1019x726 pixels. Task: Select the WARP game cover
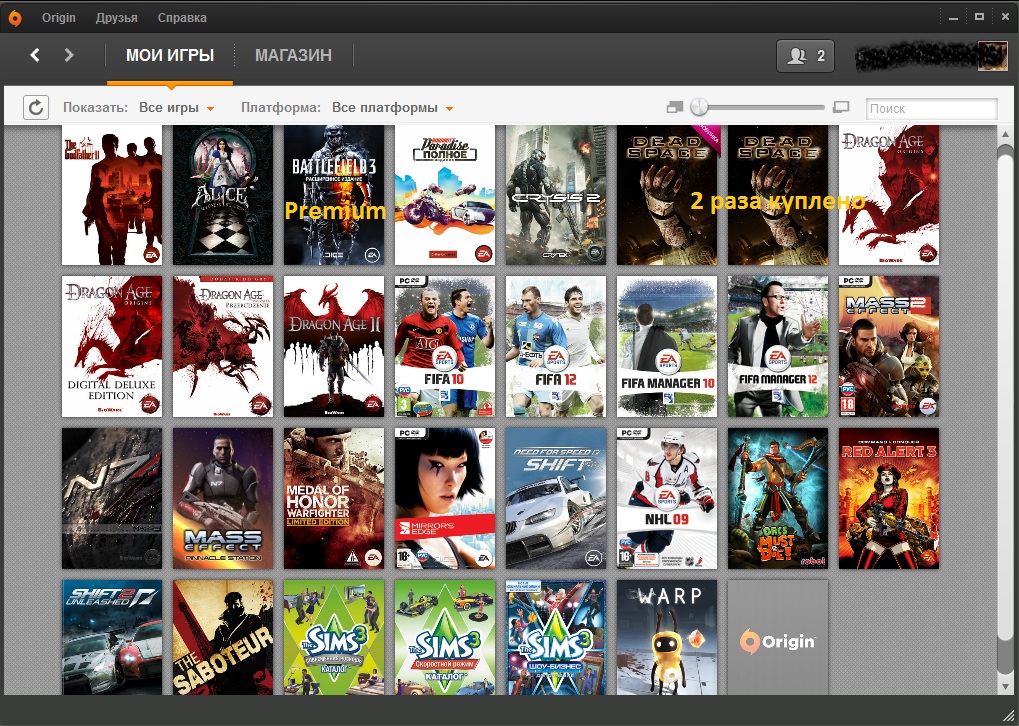pos(667,638)
